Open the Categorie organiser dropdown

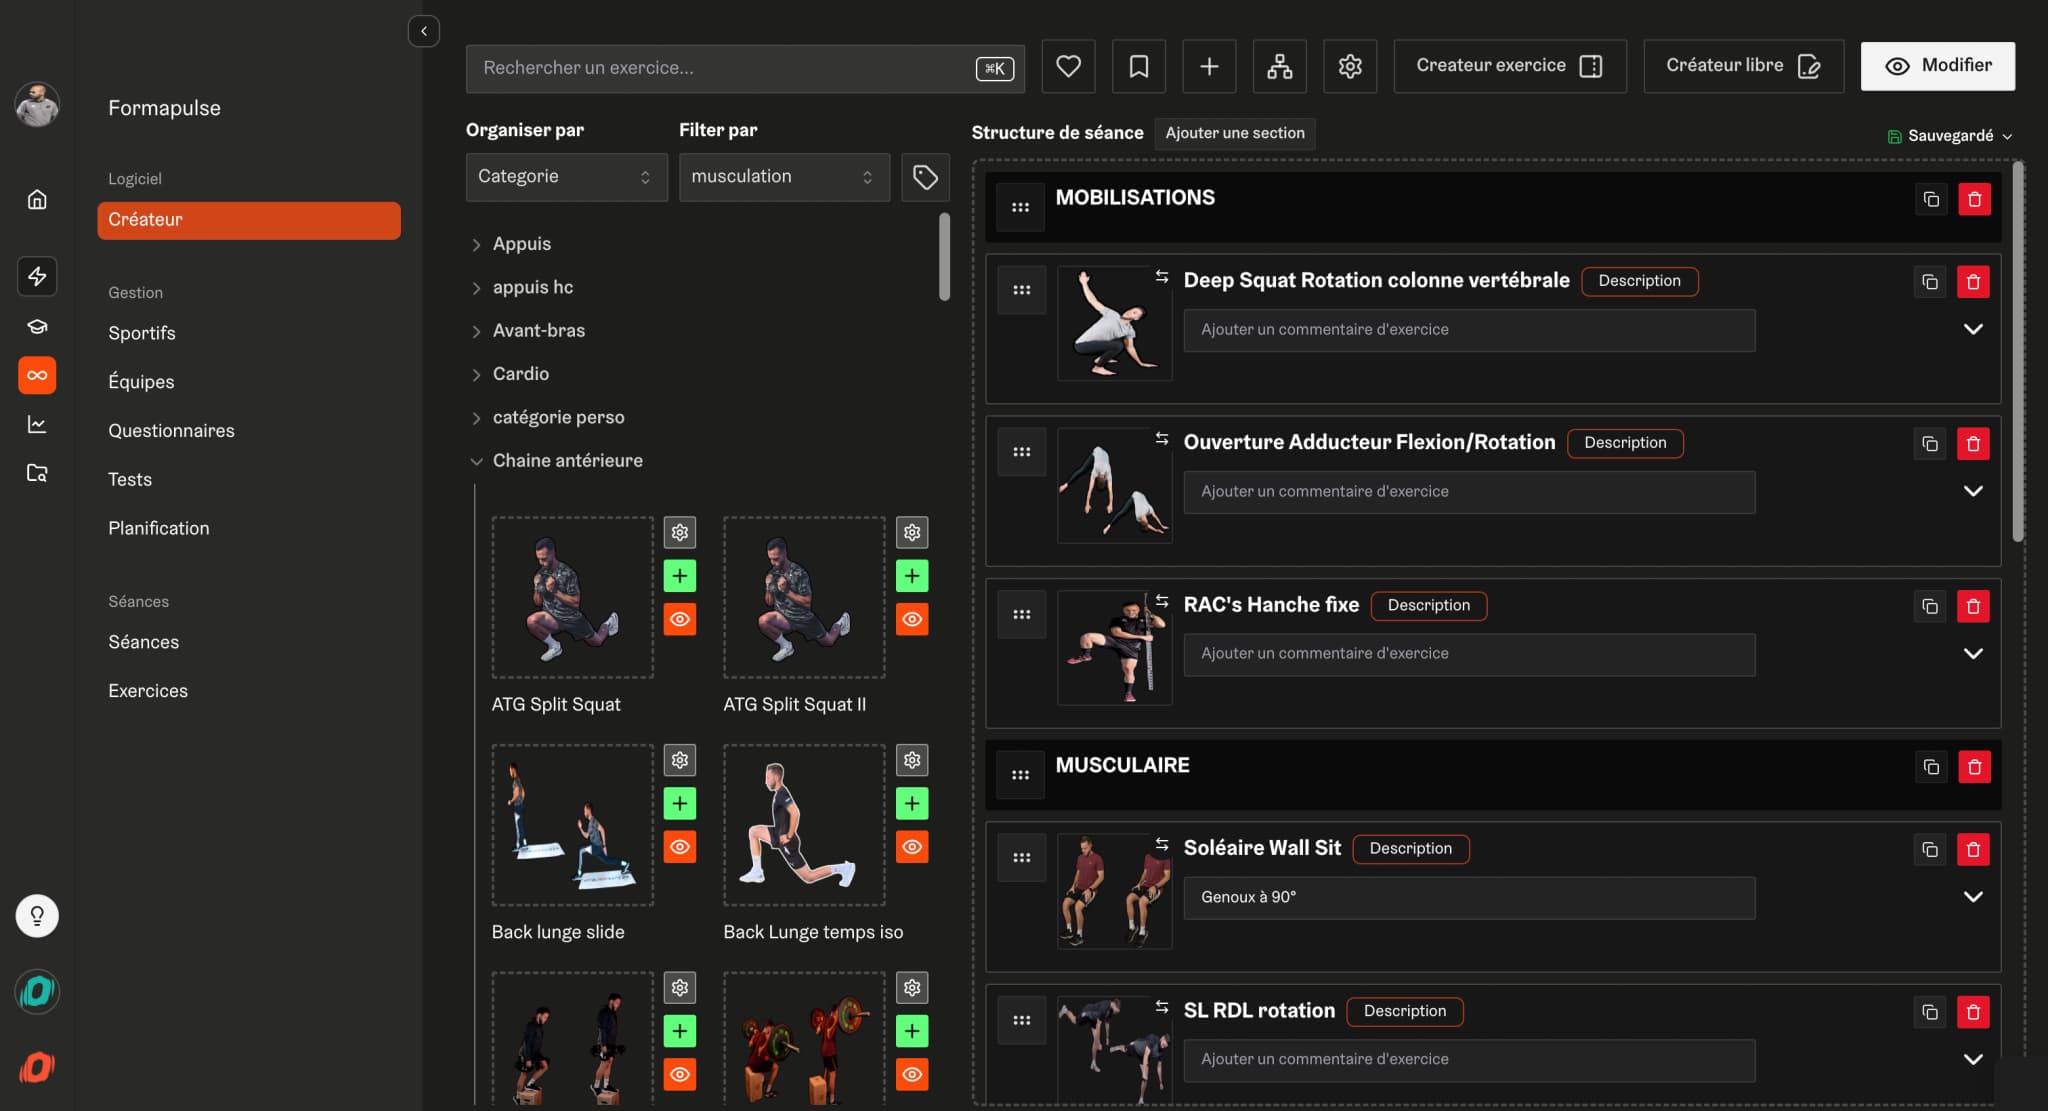pyautogui.click(x=566, y=177)
